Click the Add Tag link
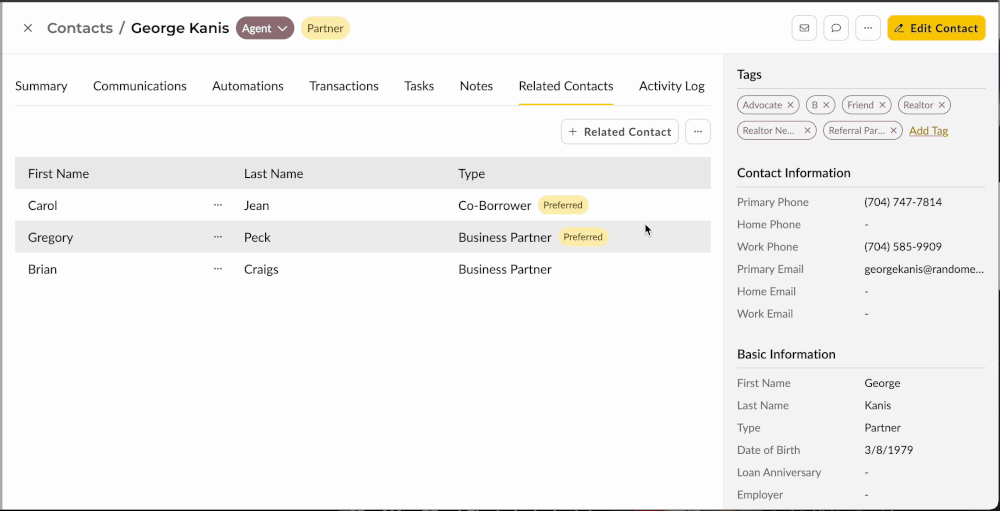The image size is (1000, 511). (x=928, y=131)
